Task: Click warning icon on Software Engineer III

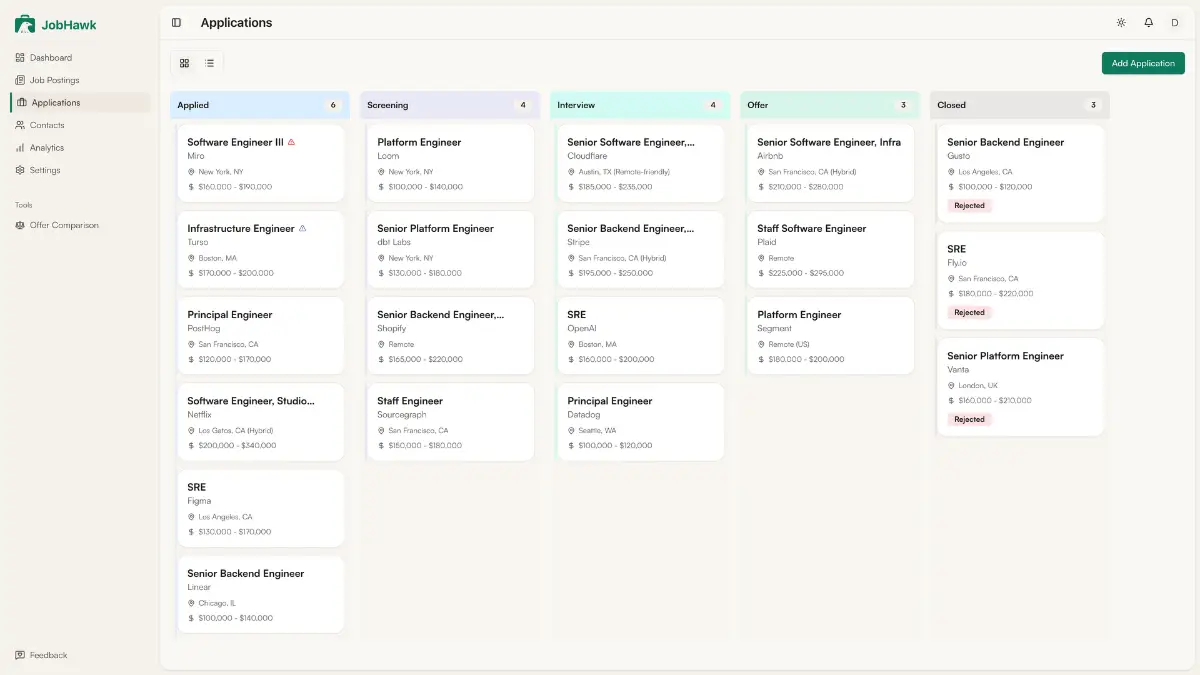Action: click(x=291, y=142)
